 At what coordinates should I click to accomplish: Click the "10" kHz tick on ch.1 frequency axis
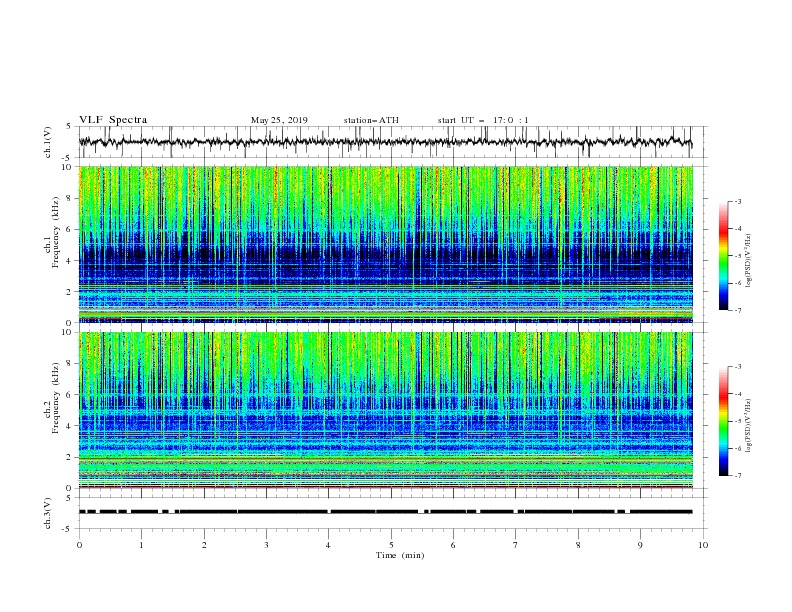(x=67, y=167)
